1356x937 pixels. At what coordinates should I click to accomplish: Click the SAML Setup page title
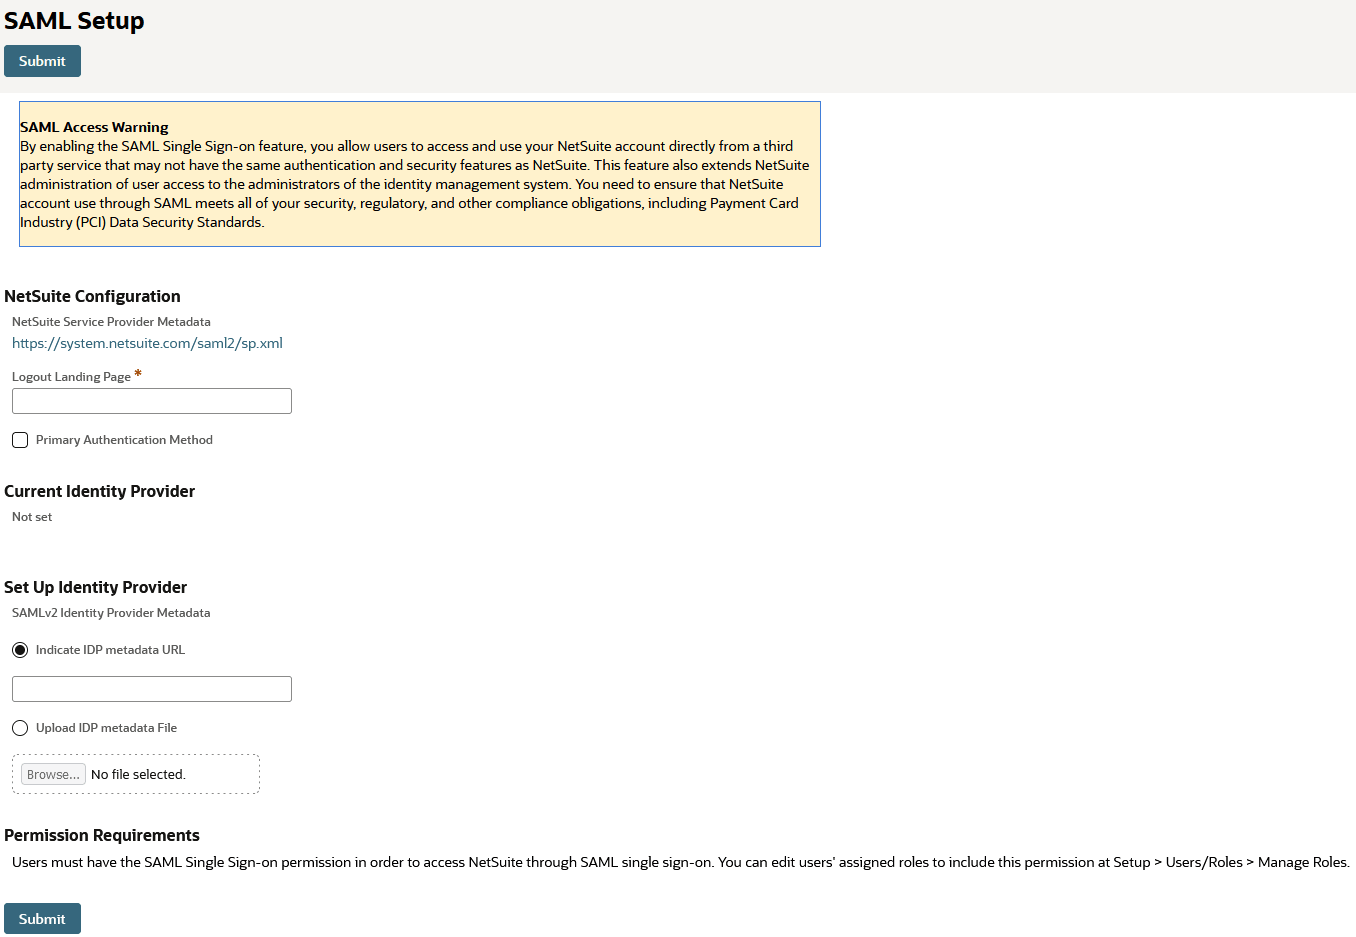74,21
